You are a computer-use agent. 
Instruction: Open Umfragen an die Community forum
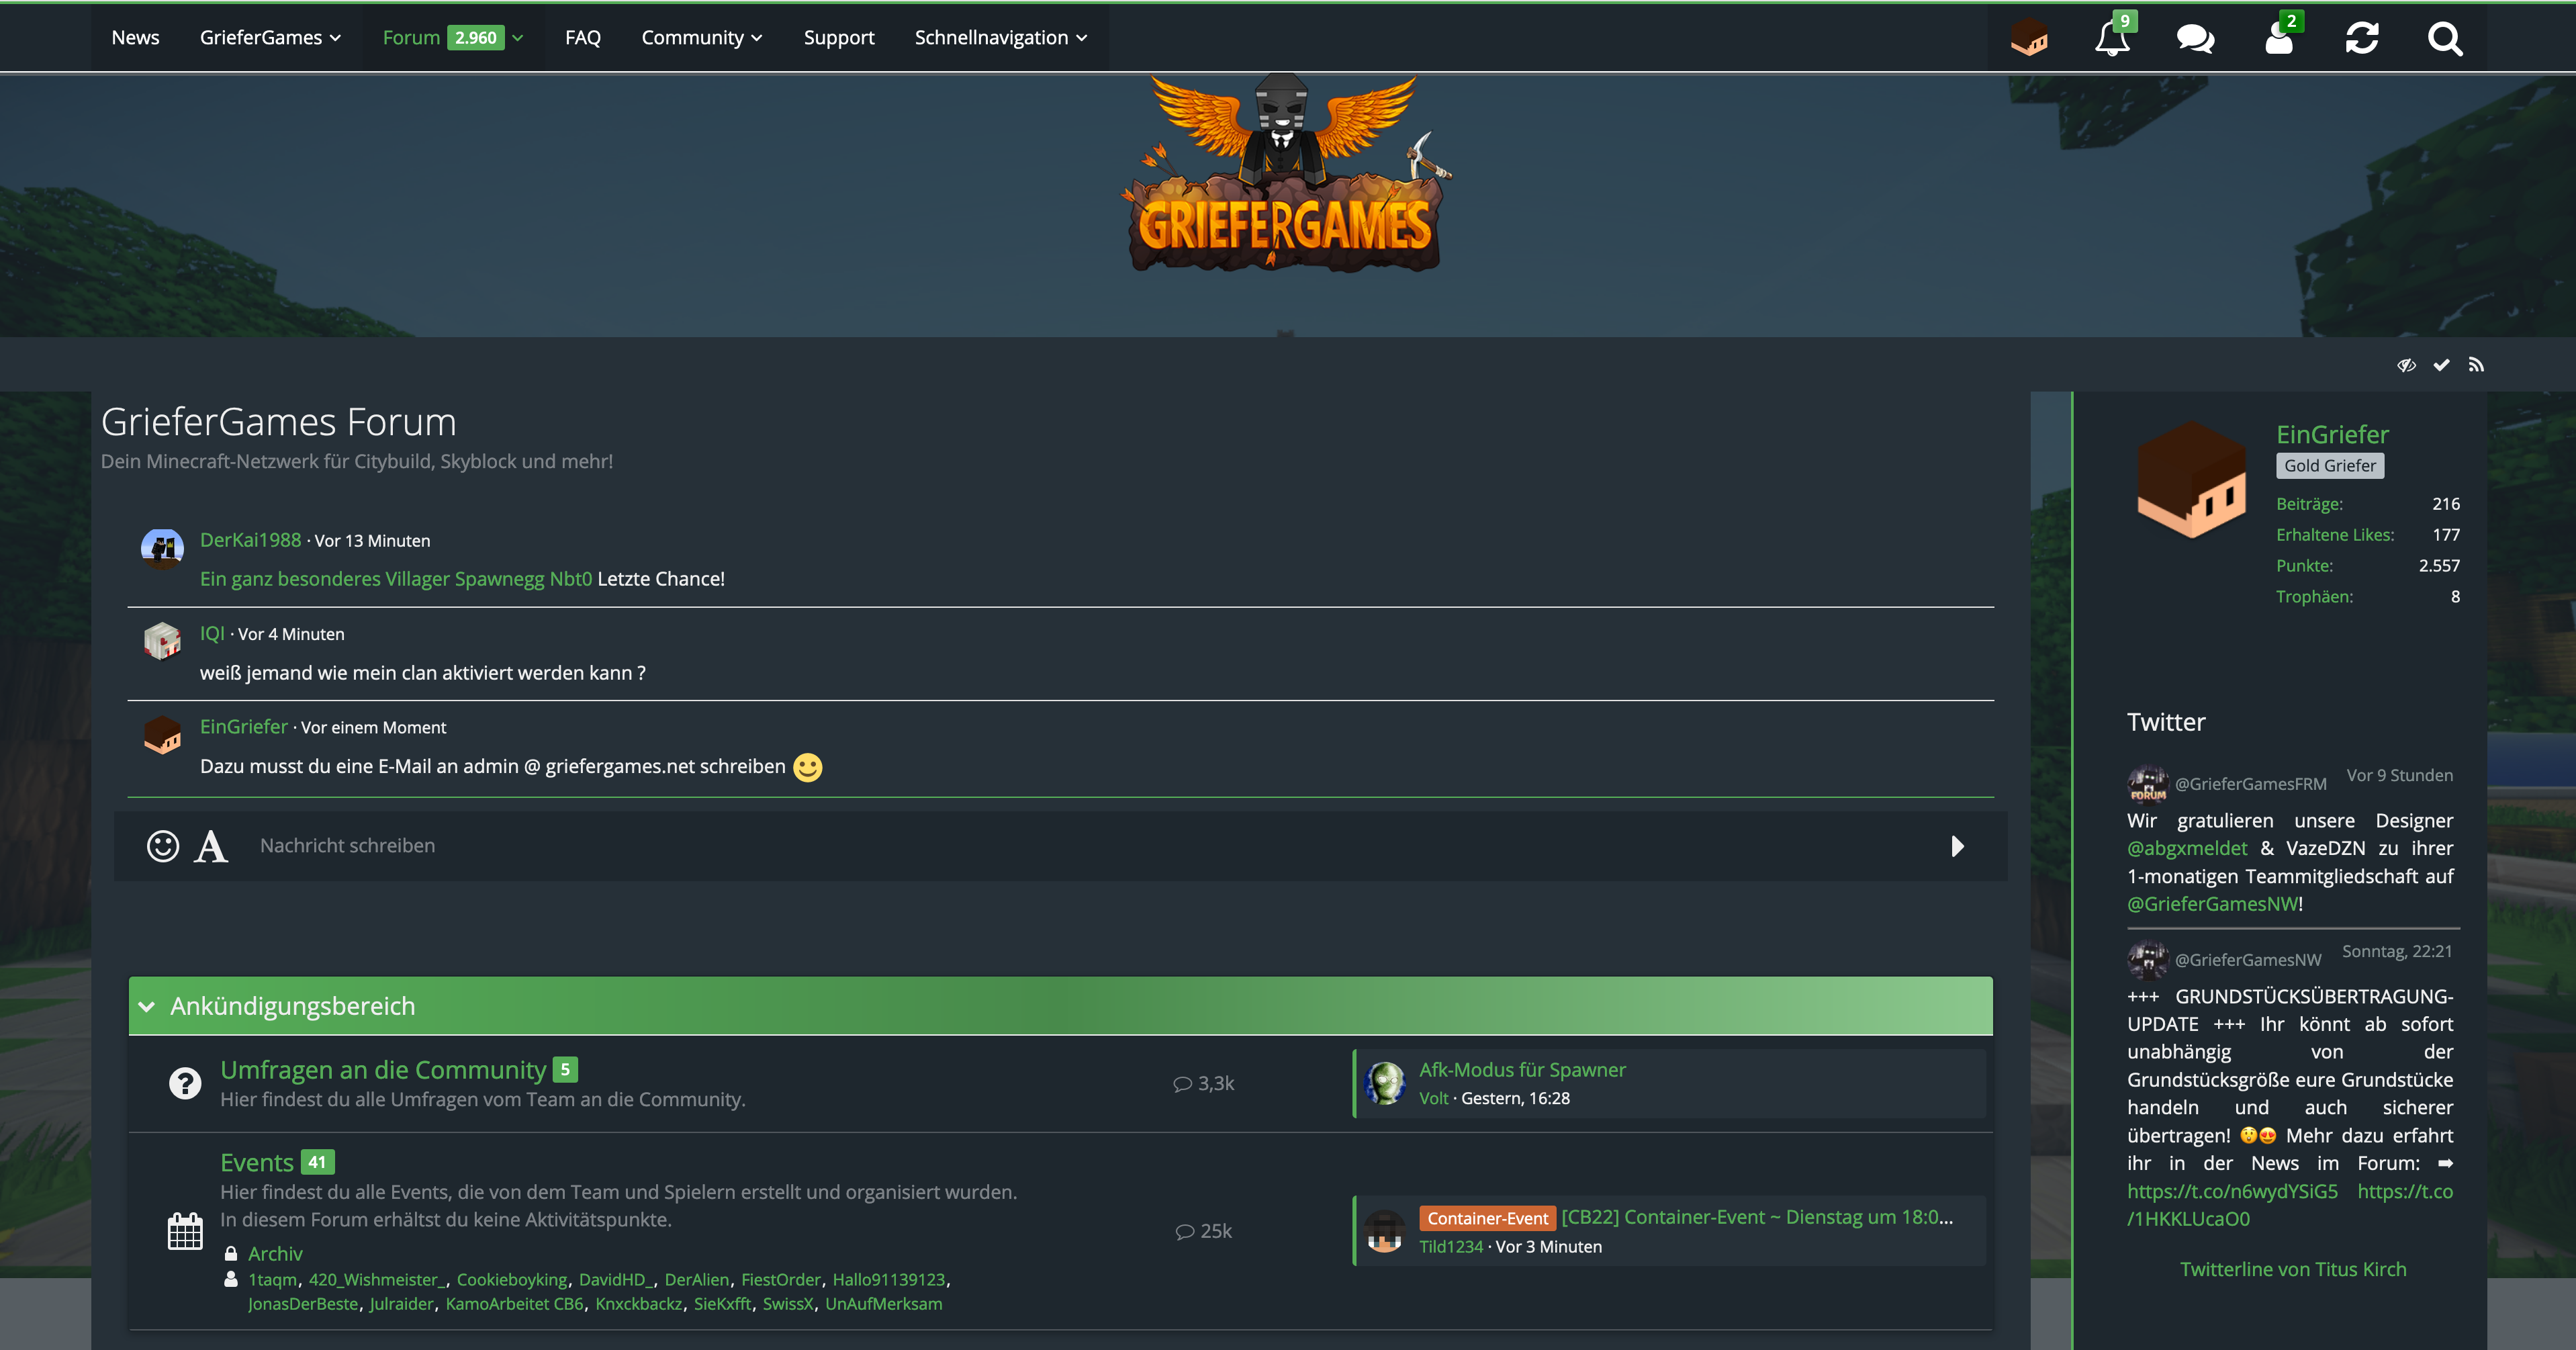point(383,1070)
